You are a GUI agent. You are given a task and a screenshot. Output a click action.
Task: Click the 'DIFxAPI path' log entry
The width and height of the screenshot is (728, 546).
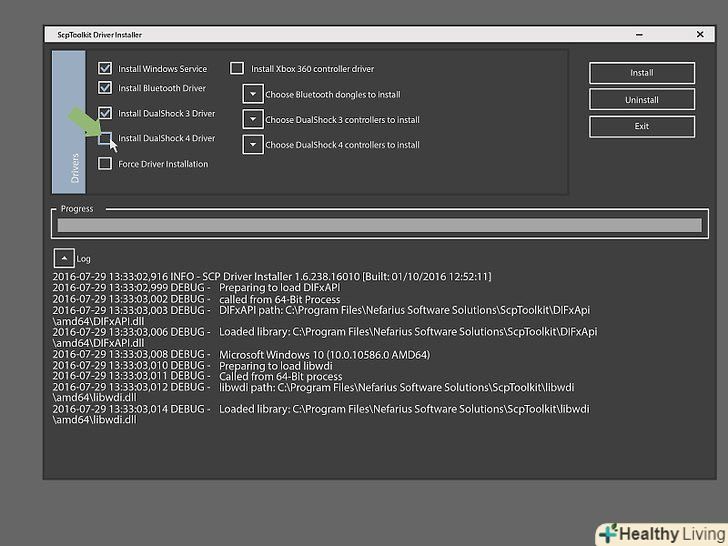click(321, 315)
